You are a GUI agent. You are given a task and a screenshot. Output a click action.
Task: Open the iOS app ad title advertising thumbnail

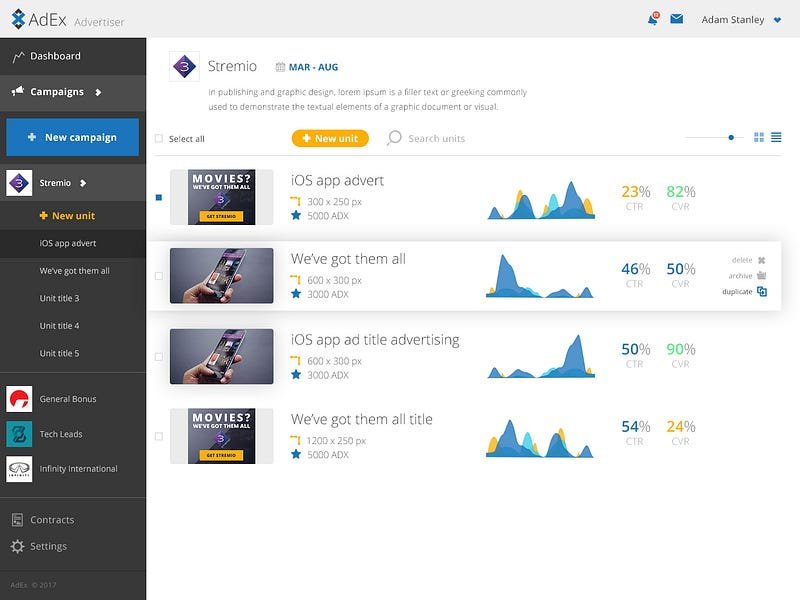pos(221,356)
